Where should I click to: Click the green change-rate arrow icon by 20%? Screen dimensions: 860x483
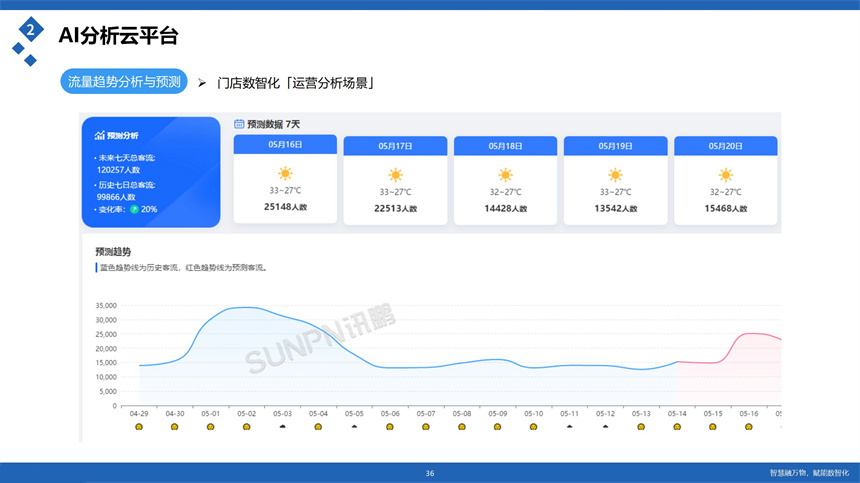134,209
